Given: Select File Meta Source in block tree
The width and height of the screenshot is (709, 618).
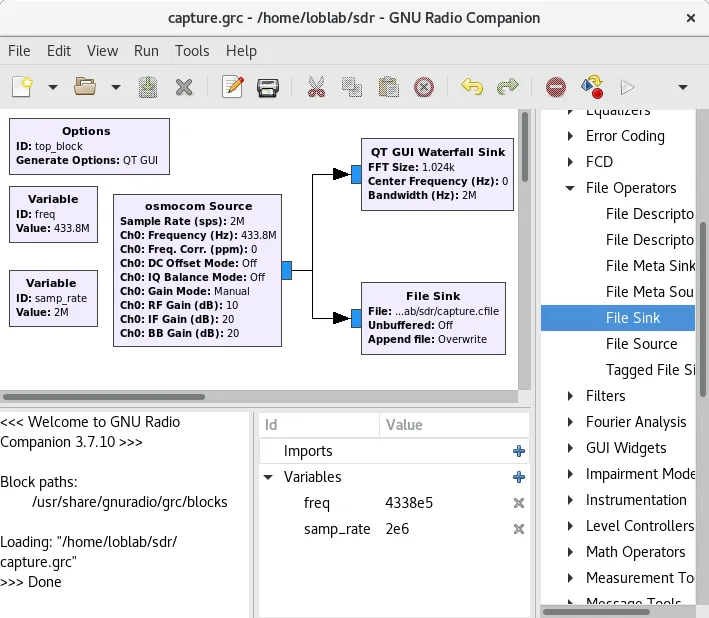Looking at the screenshot, I should click(x=618, y=292).
